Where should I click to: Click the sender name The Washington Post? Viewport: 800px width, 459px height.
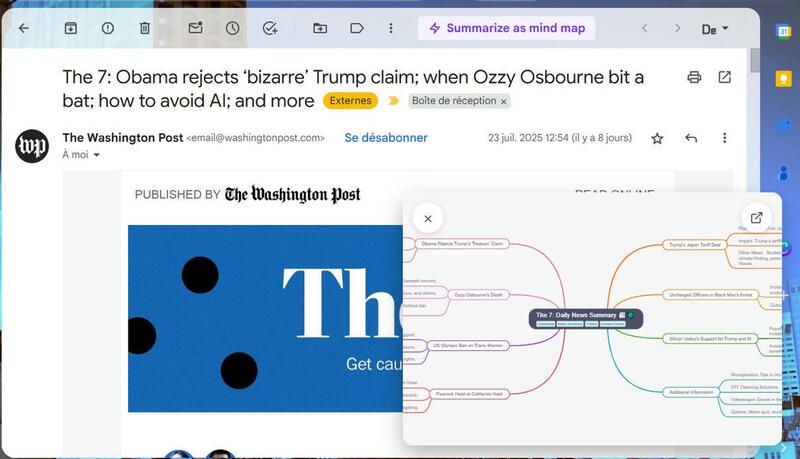coord(122,138)
